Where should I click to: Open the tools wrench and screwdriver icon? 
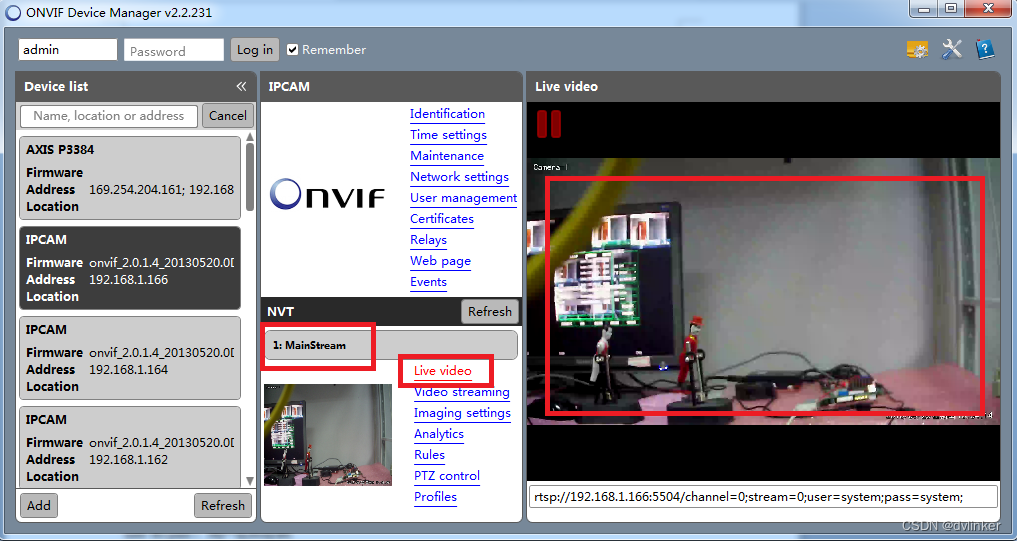[x=951, y=49]
